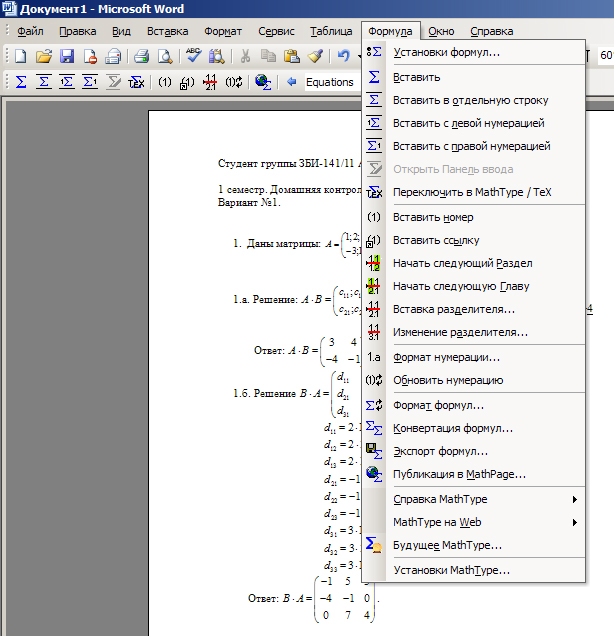The height and width of the screenshot is (636, 614).
Task: Choose Установки MathType... item
Action: point(475,570)
